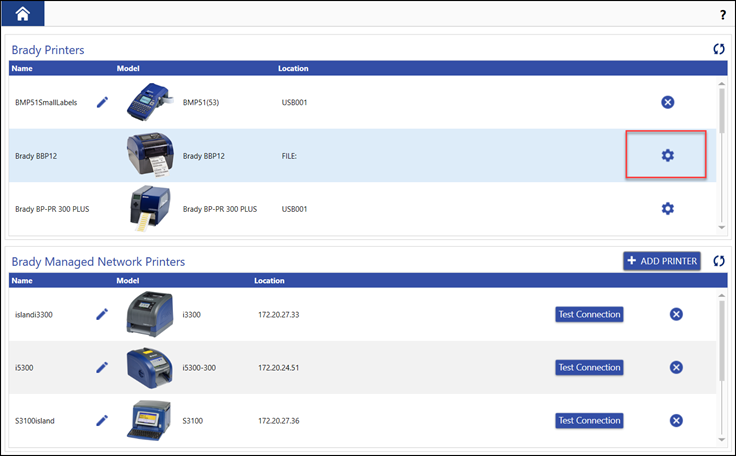Click scrollbar thumb in Brady Printers list
This screenshot has height=456, width=736.
pyautogui.click(x=721, y=110)
